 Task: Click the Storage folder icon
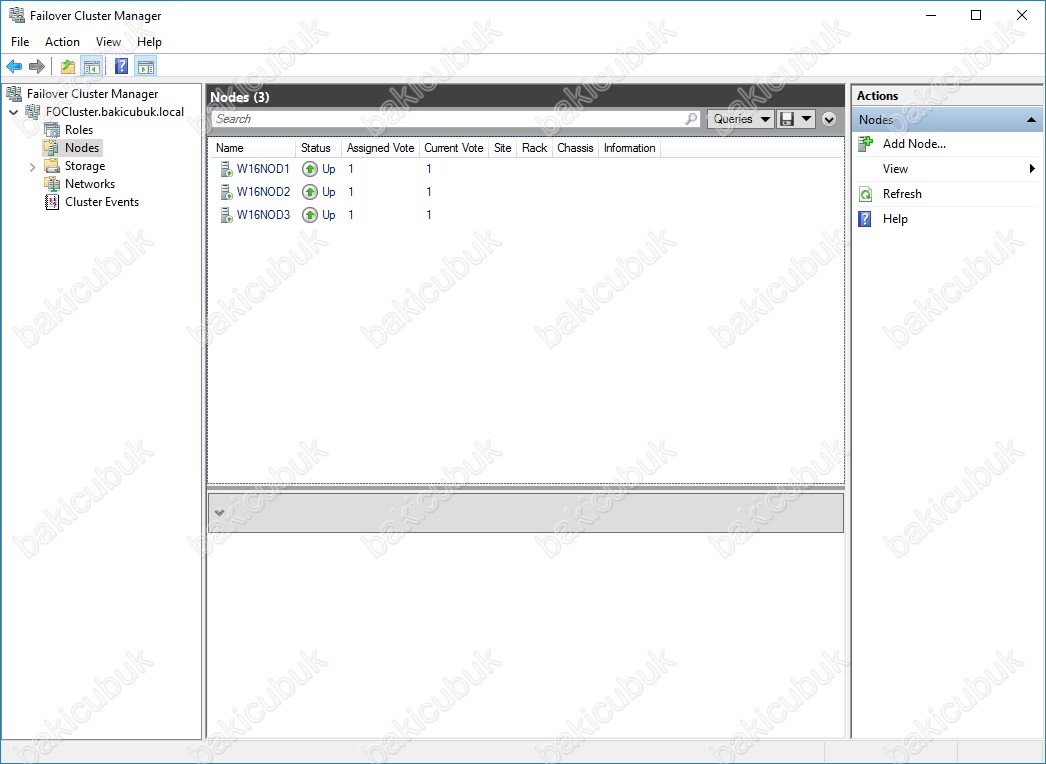point(51,165)
